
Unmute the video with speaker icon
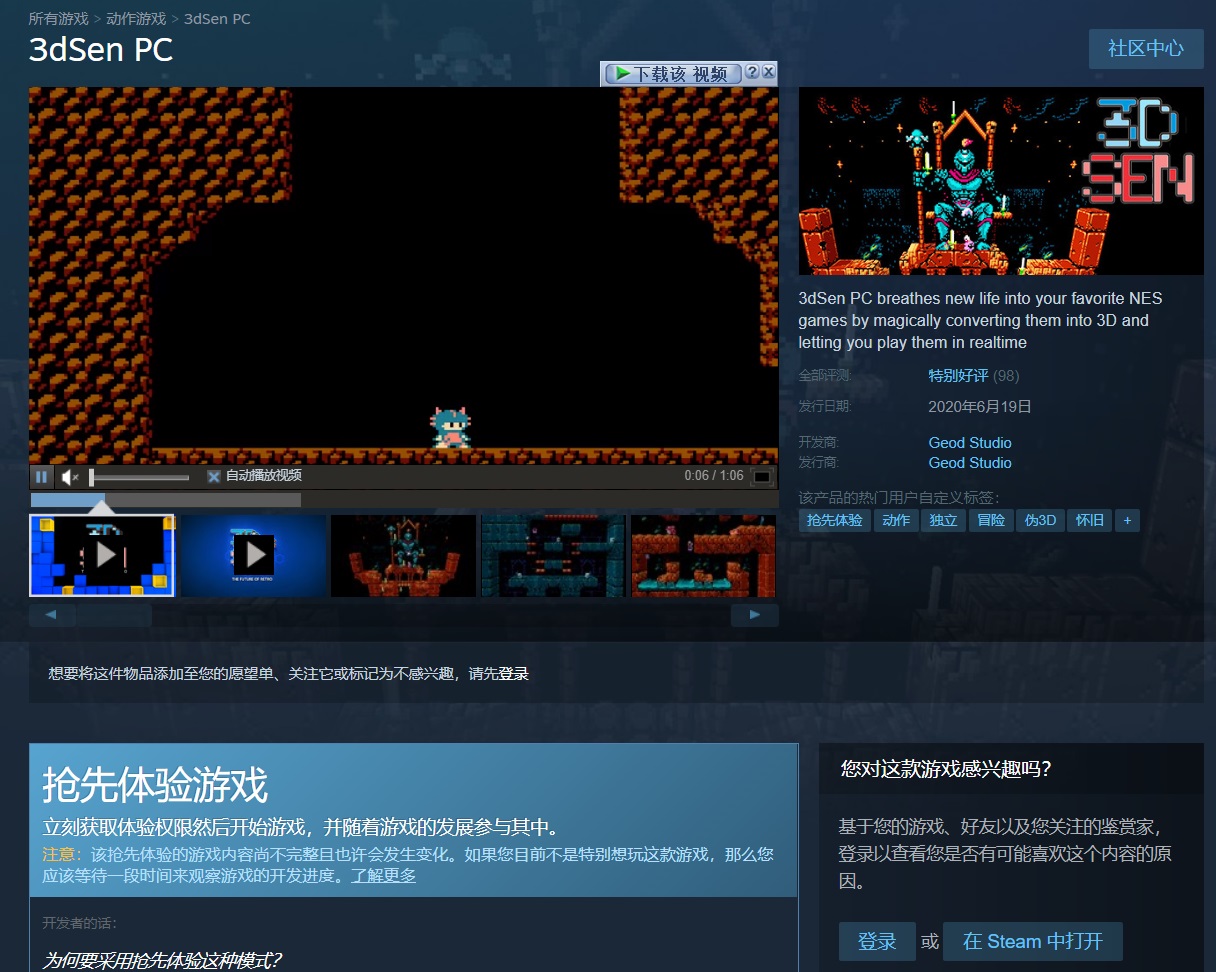(69, 477)
